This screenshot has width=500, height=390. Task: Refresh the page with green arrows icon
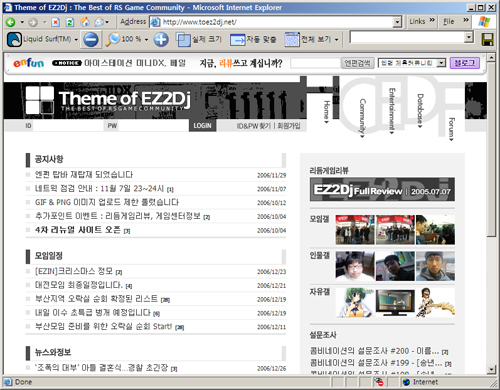pyautogui.click(x=70, y=22)
